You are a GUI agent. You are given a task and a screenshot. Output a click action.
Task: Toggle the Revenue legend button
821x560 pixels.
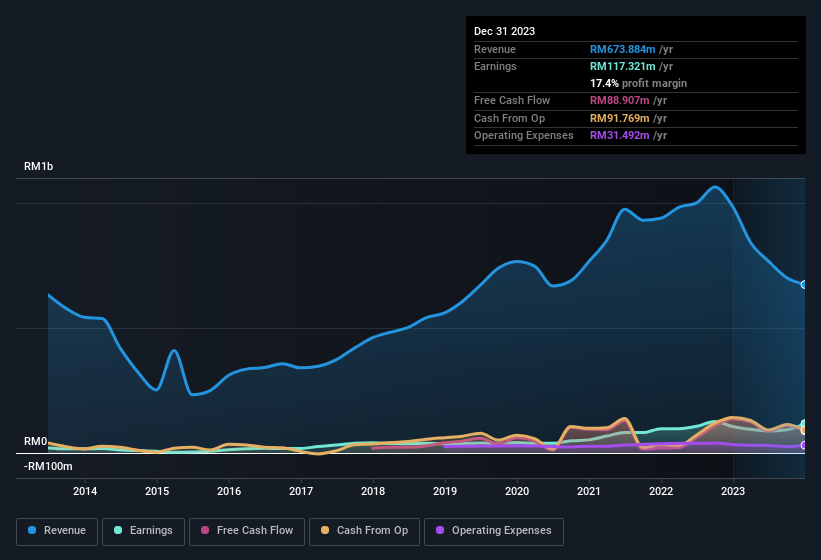[57, 531]
